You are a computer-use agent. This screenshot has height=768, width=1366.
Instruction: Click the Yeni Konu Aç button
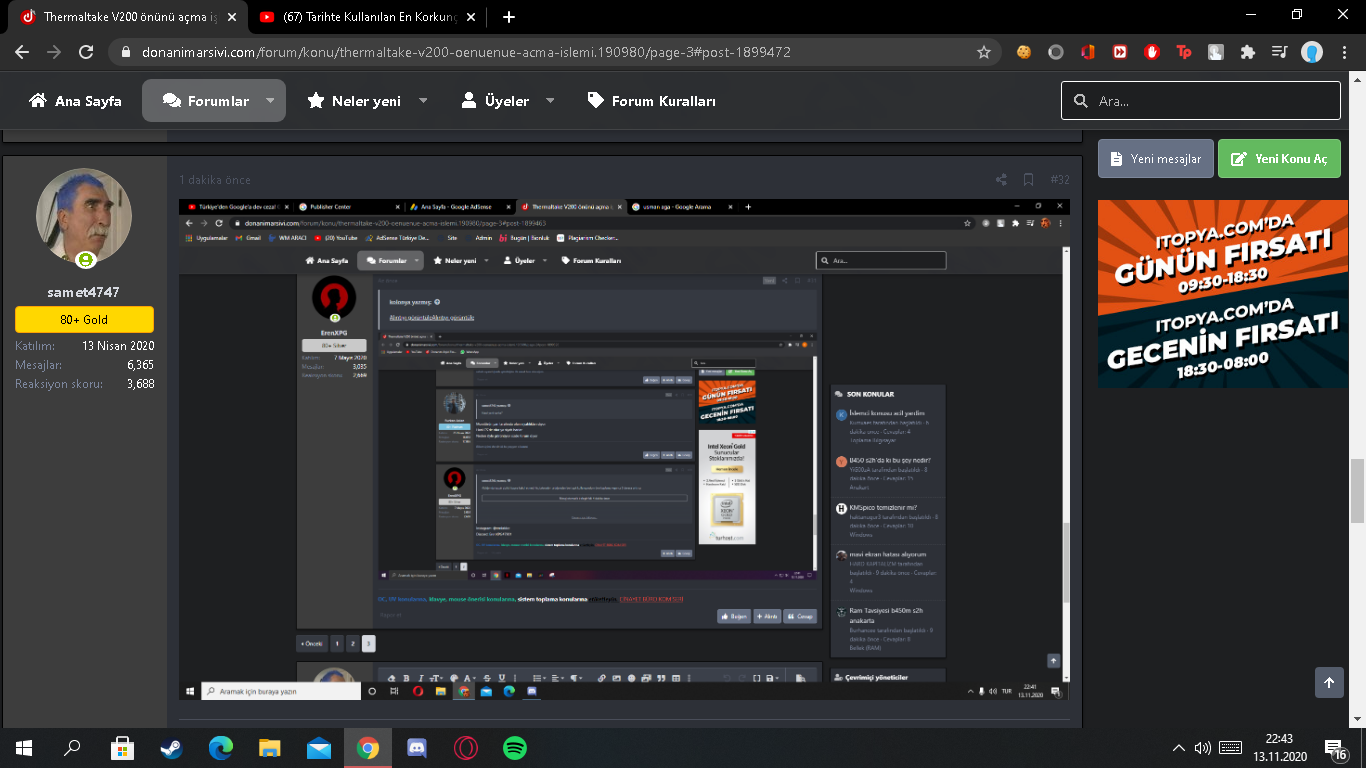pyautogui.click(x=1279, y=158)
